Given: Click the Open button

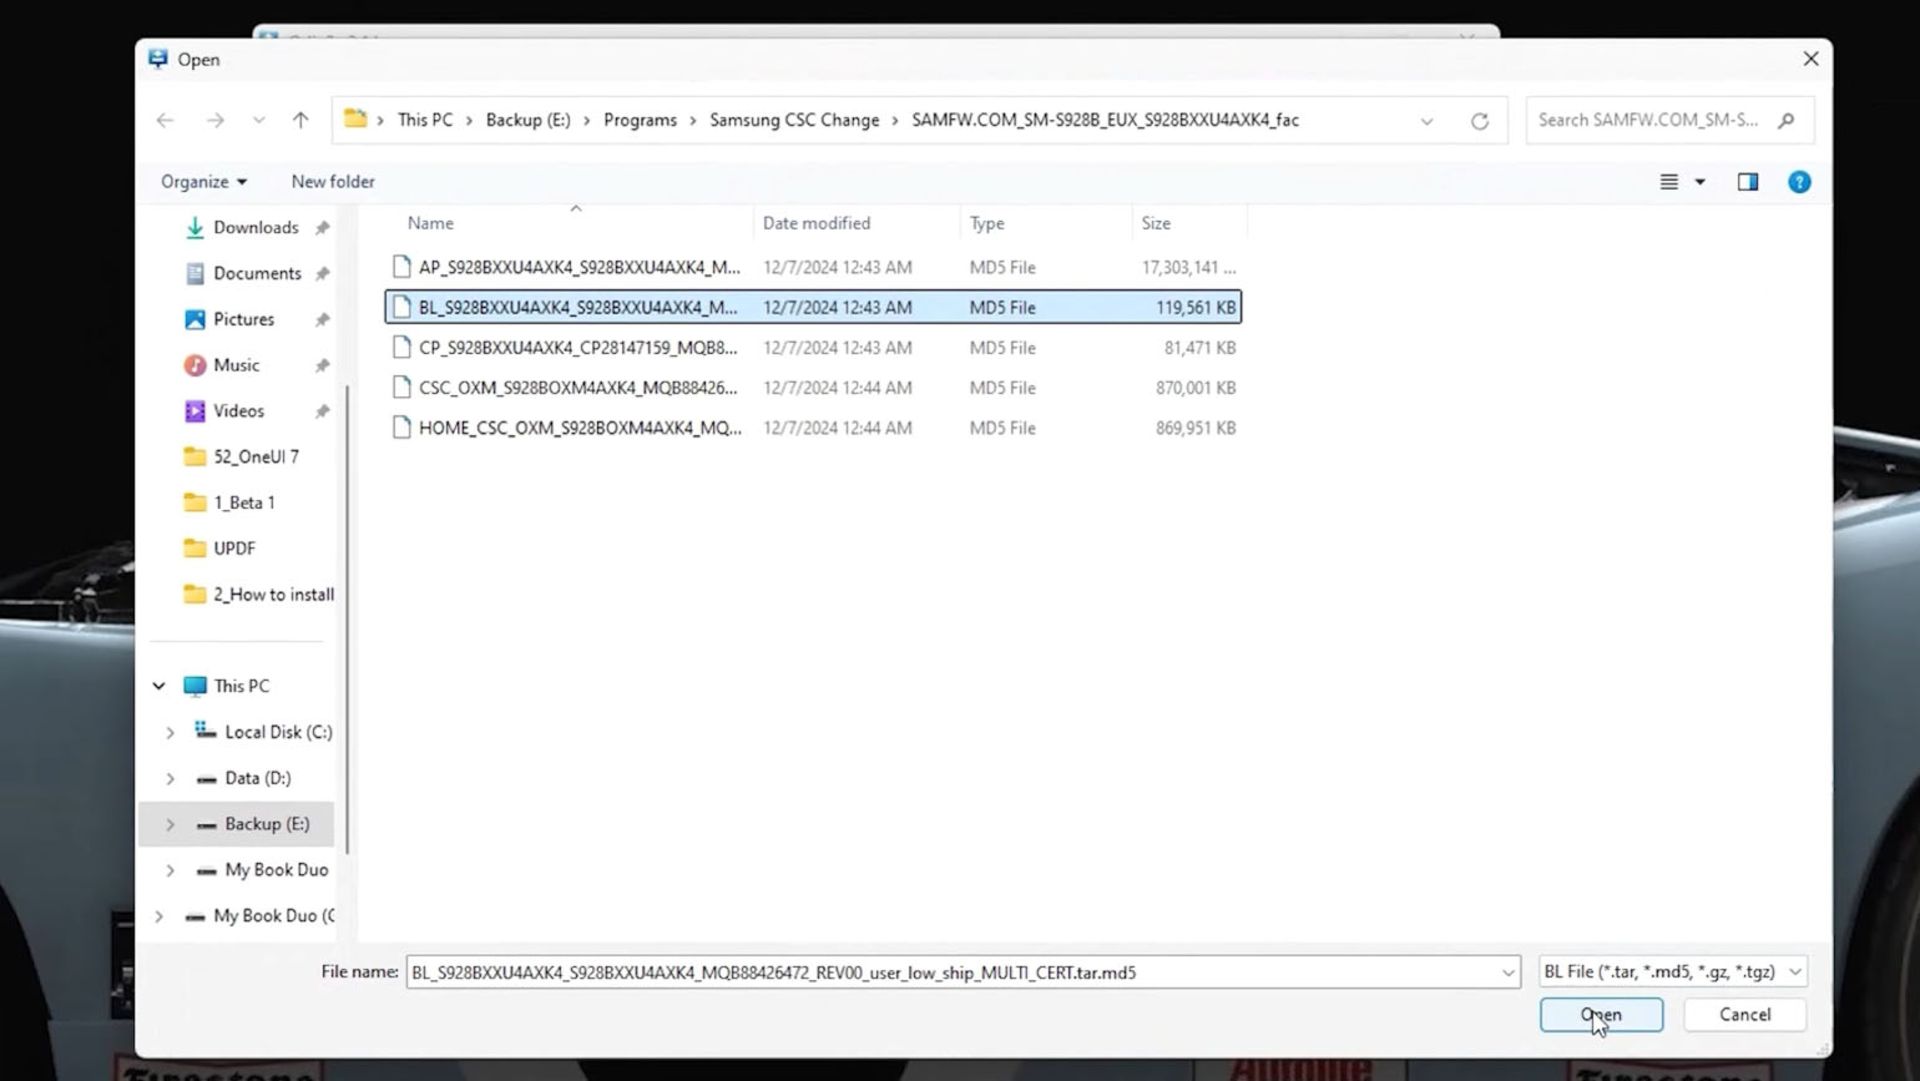Looking at the screenshot, I should tap(1601, 1015).
